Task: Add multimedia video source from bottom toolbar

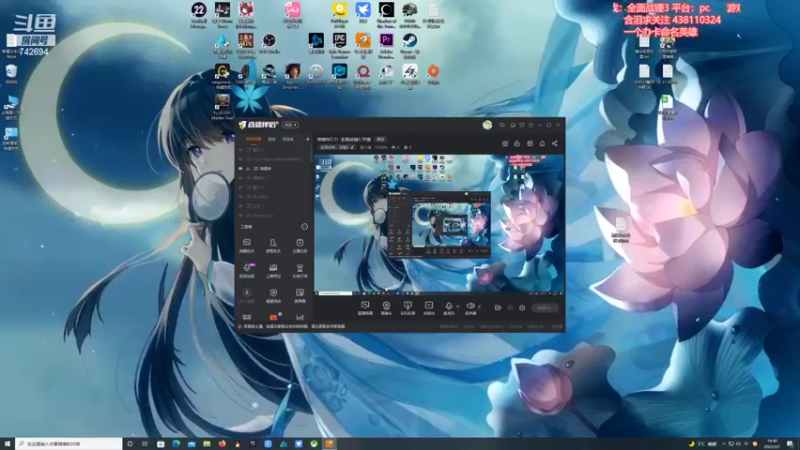Action: [429, 308]
